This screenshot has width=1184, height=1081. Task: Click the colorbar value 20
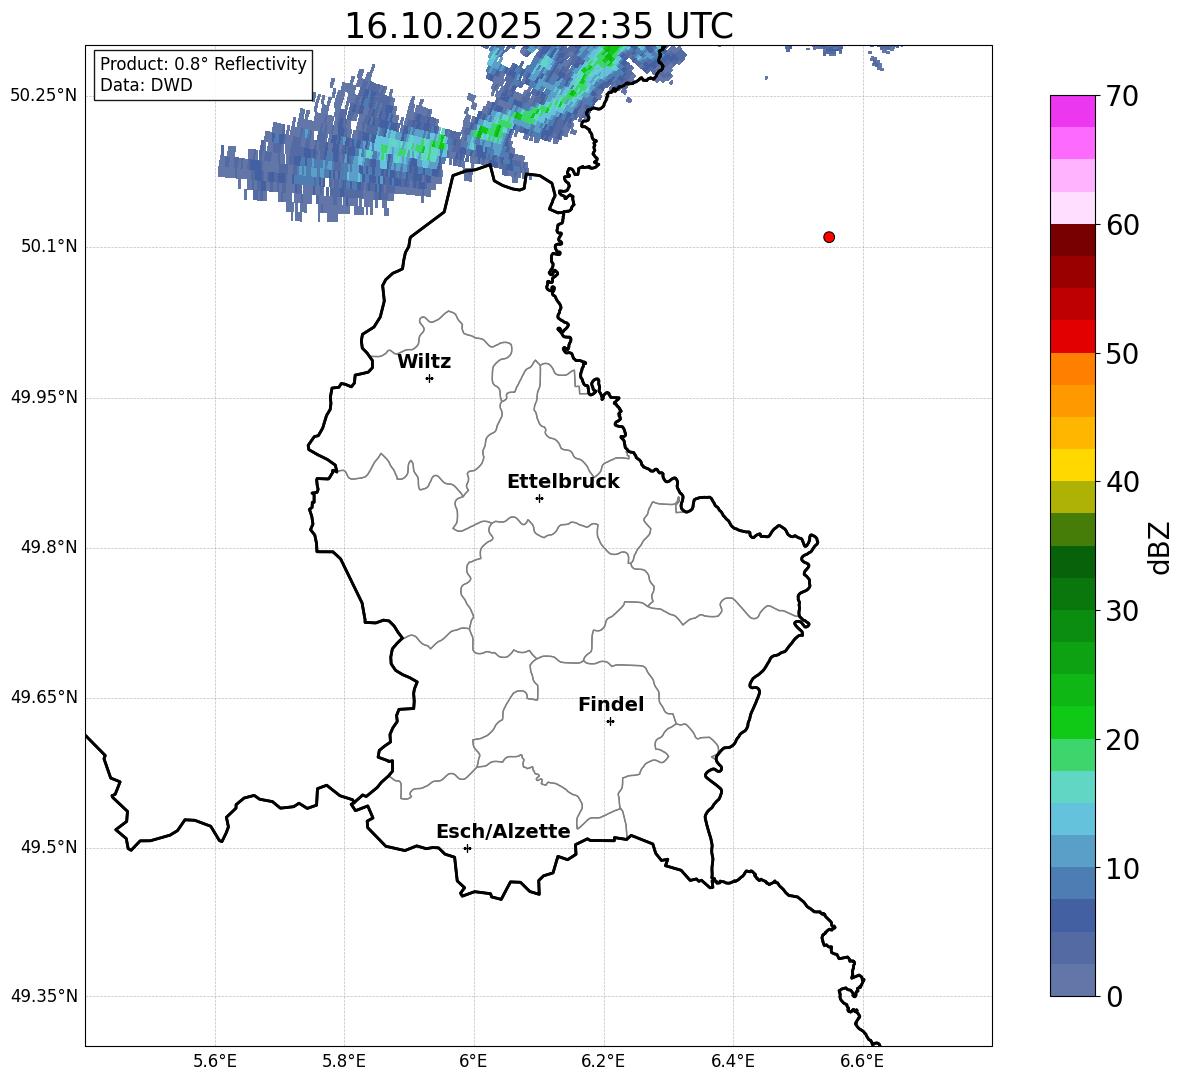coord(1122,740)
